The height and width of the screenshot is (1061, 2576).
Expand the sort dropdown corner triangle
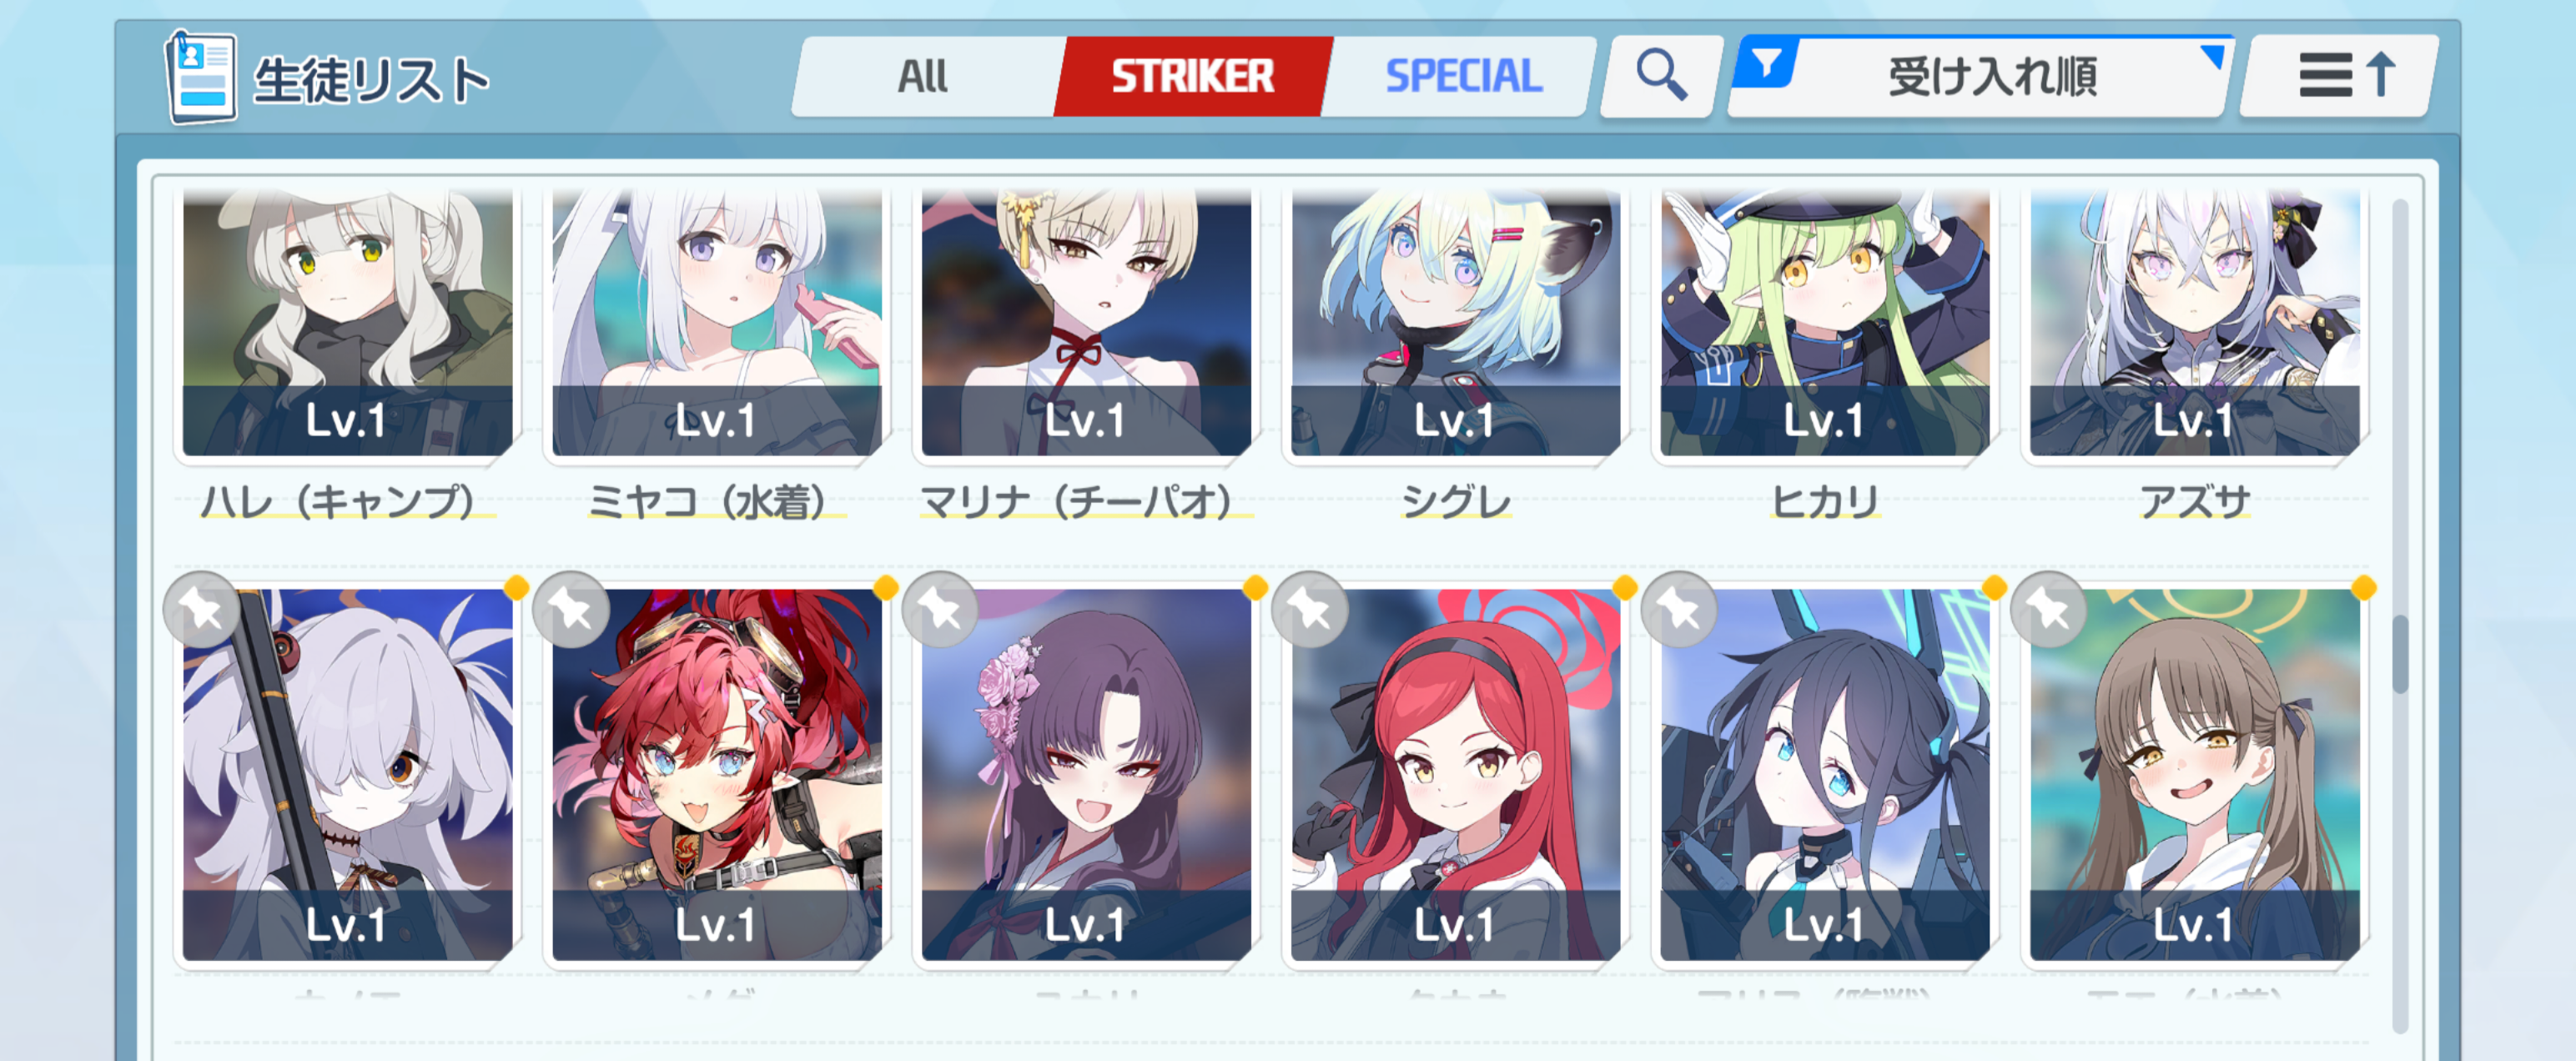pos(2212,57)
